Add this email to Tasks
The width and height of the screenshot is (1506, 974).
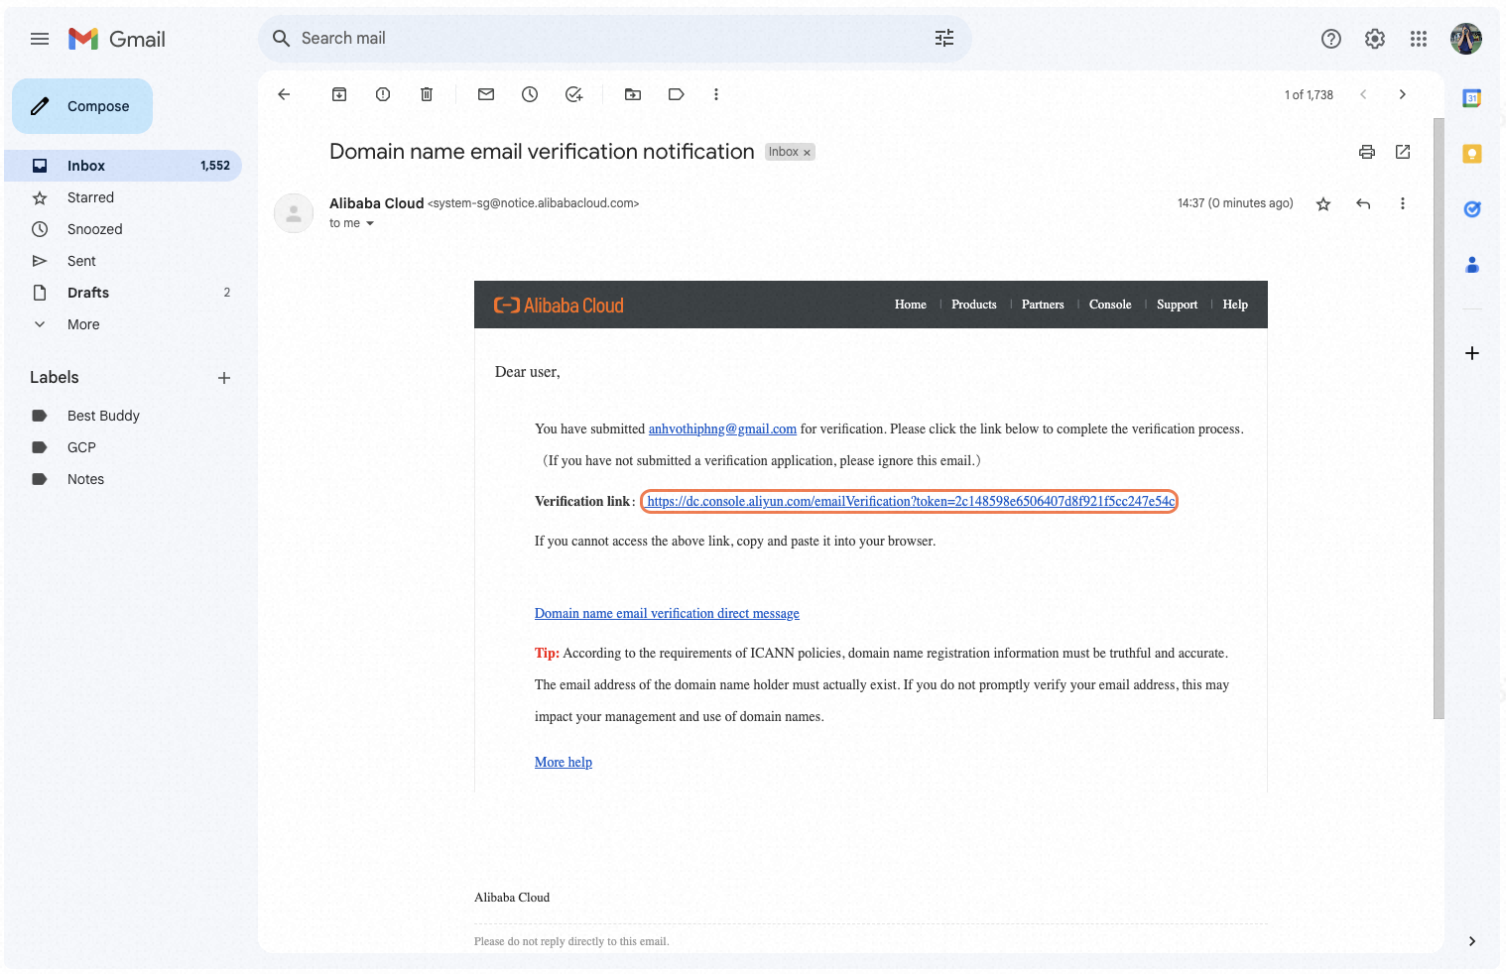coord(573,94)
